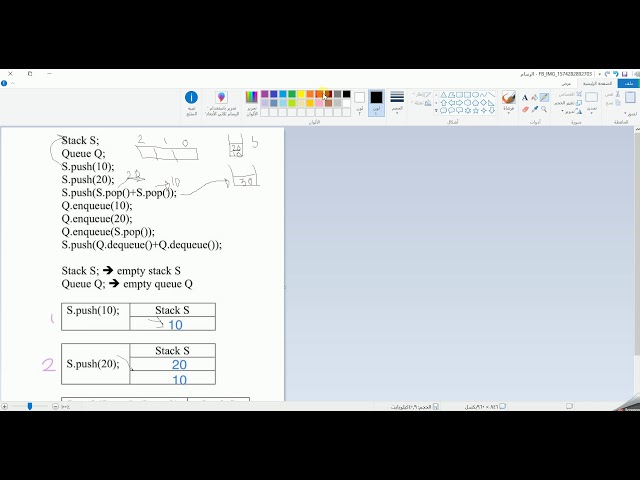640x480 pixels.
Task: Pick the yellow color swatch
Action: click(301, 94)
